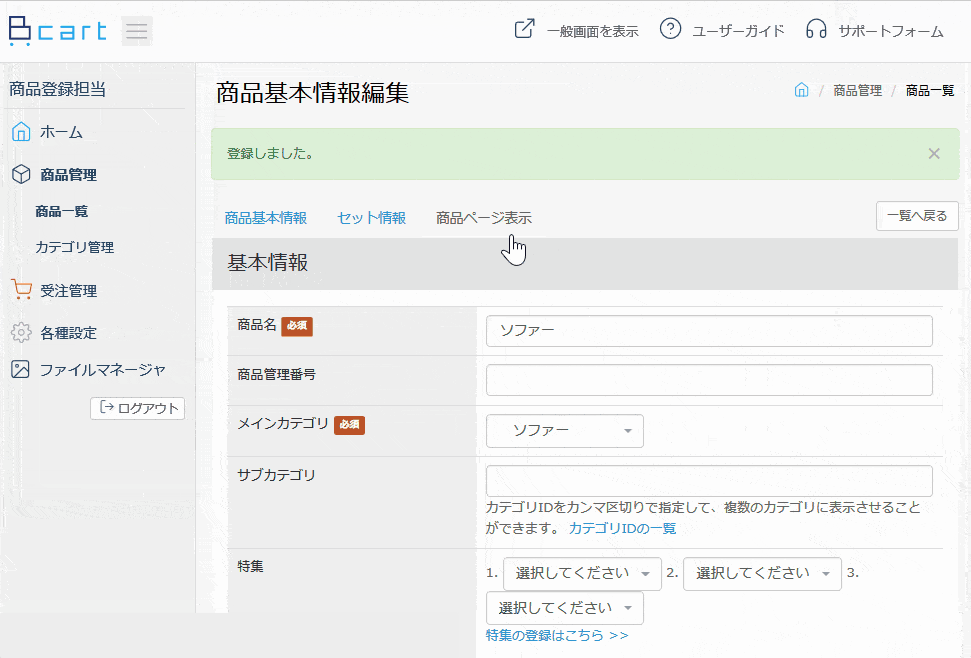Click the 商品管理番号 input field

(709, 380)
